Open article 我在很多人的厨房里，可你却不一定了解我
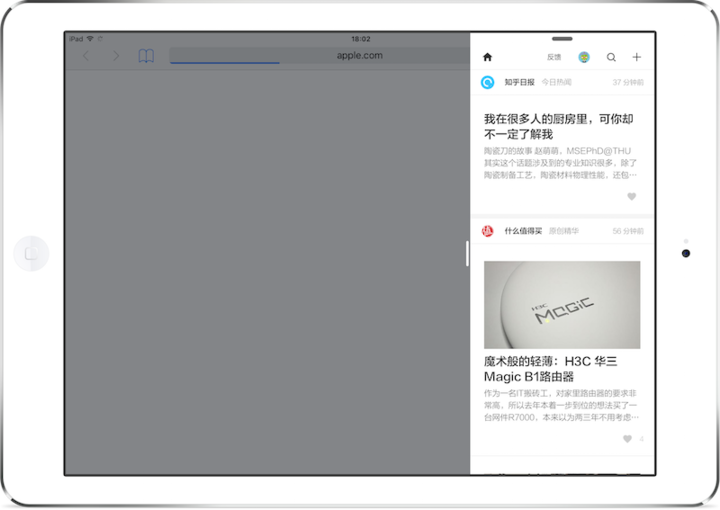Viewport: 720px width, 510px height. point(558,126)
